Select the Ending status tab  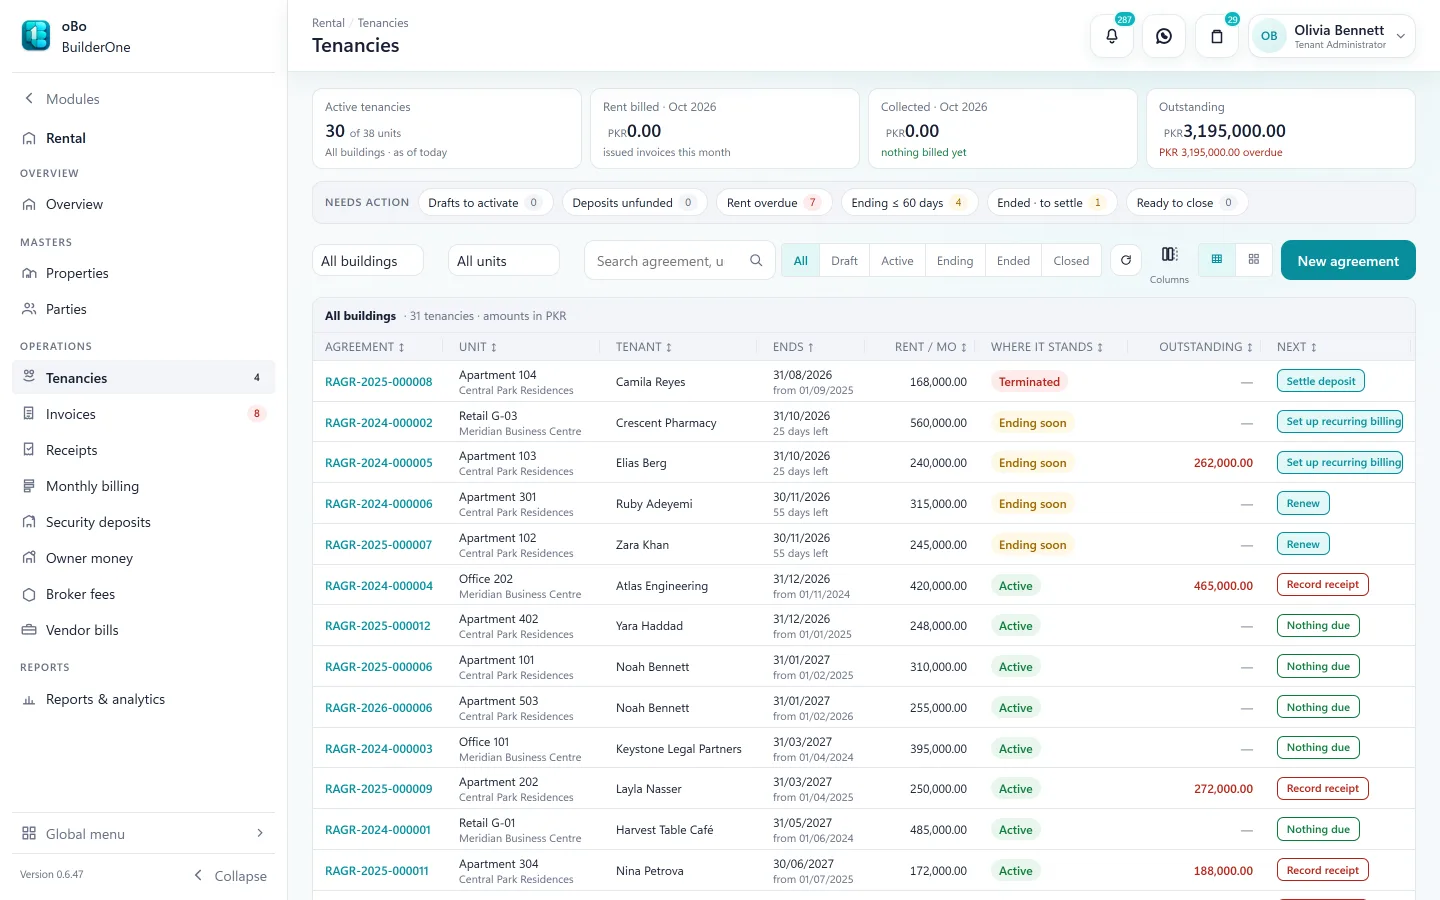(x=955, y=261)
